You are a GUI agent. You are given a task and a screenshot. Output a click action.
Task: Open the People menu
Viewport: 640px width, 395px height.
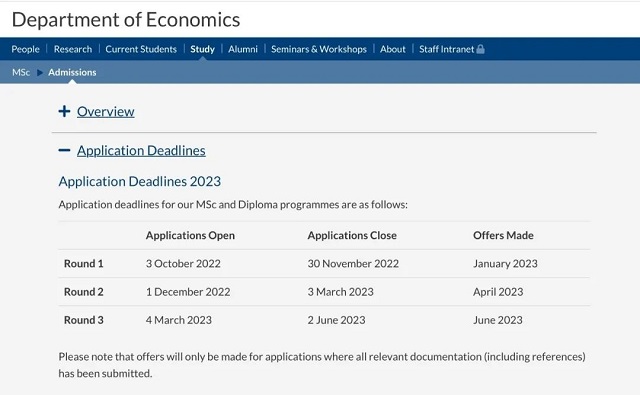click(x=25, y=49)
